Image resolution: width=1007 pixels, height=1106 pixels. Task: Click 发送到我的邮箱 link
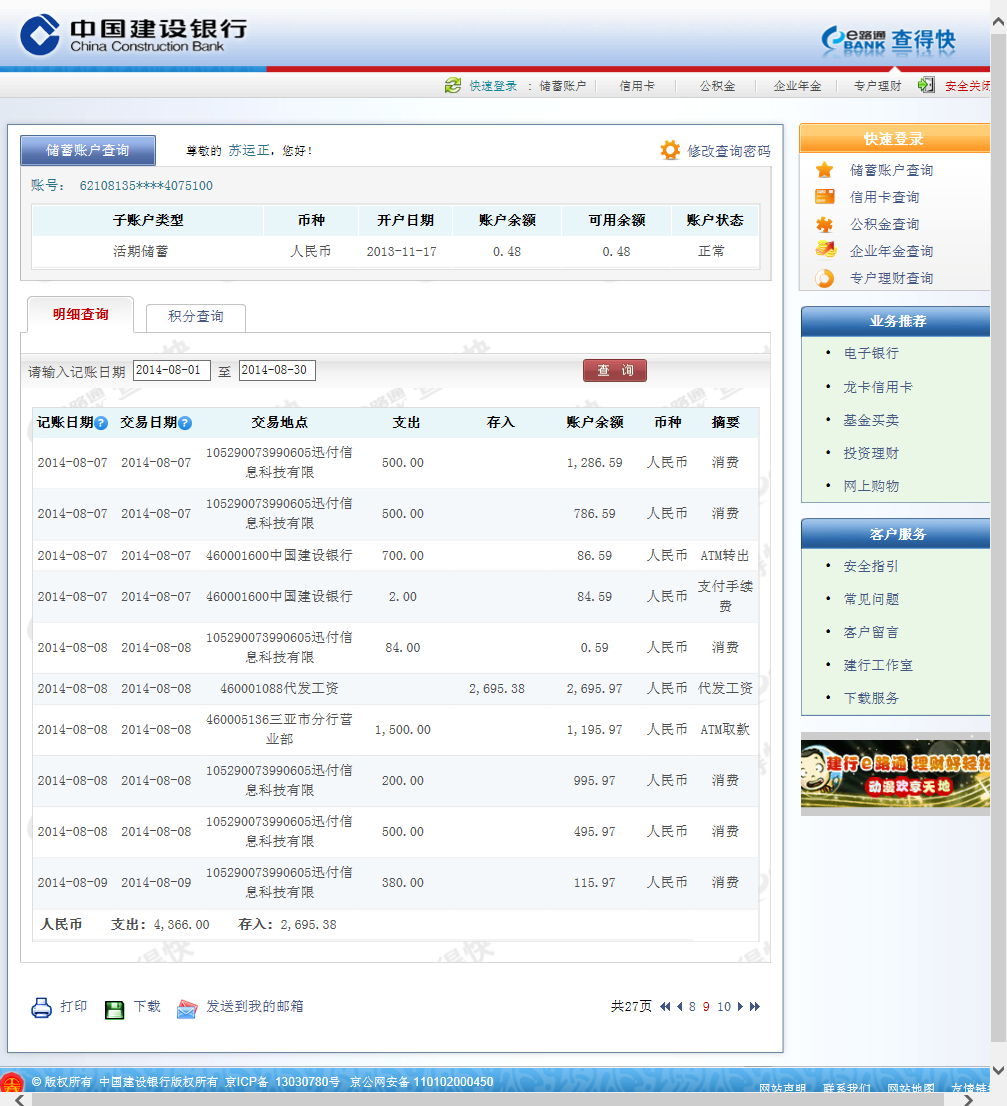tap(255, 1007)
